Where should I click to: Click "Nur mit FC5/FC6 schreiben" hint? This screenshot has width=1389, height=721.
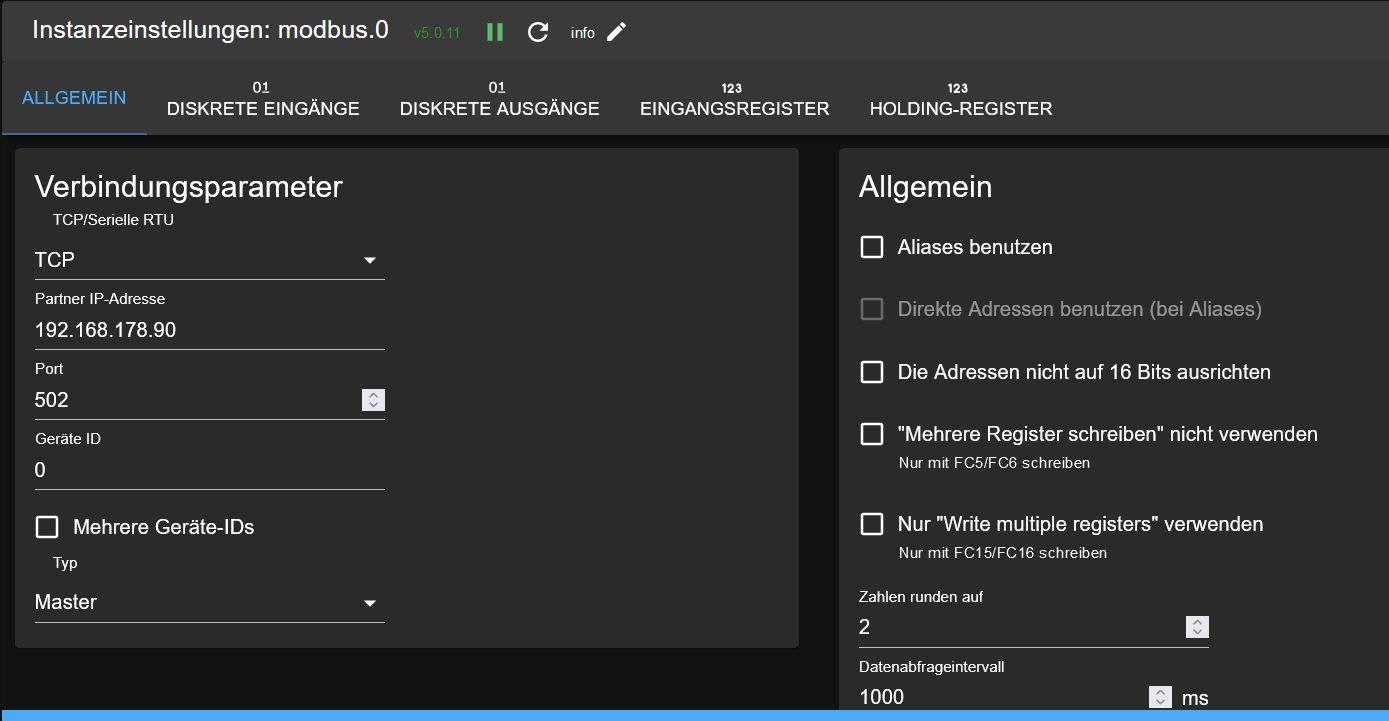[x=994, y=463]
